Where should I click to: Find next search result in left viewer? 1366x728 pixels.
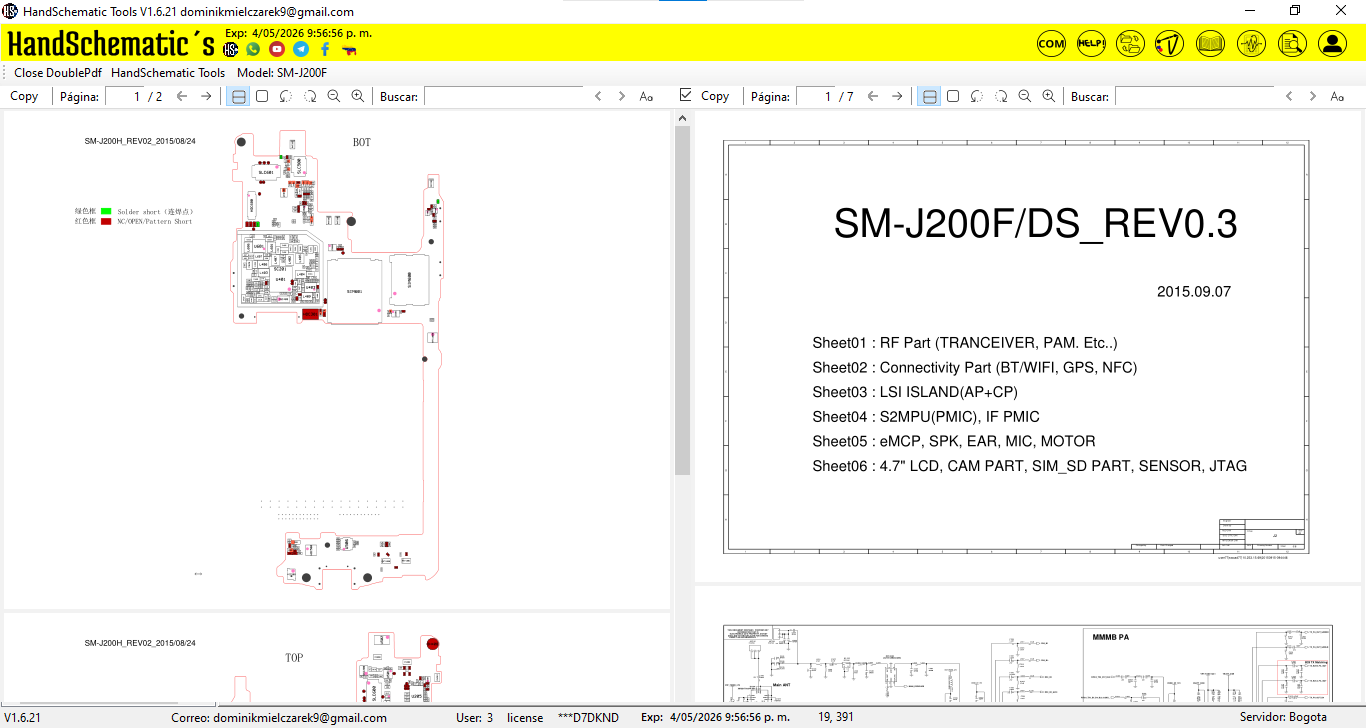tap(622, 96)
